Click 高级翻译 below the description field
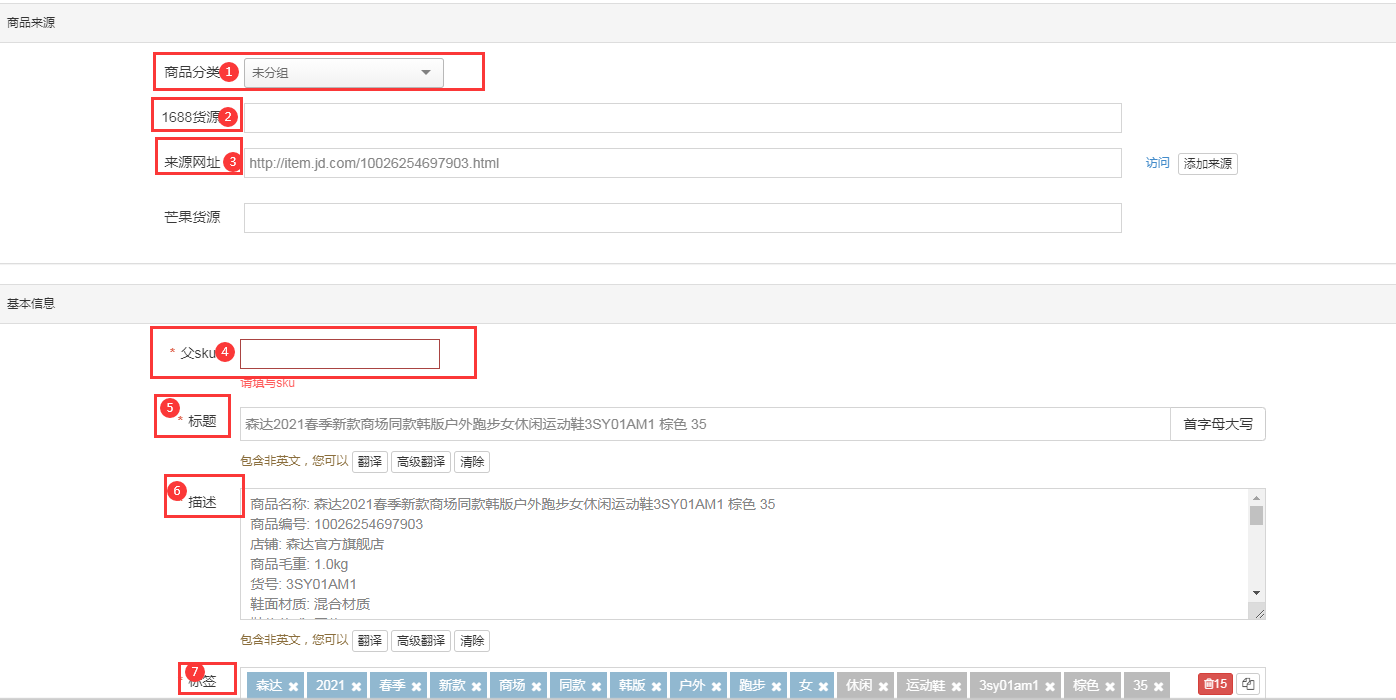This screenshot has width=1396, height=700. coord(420,641)
